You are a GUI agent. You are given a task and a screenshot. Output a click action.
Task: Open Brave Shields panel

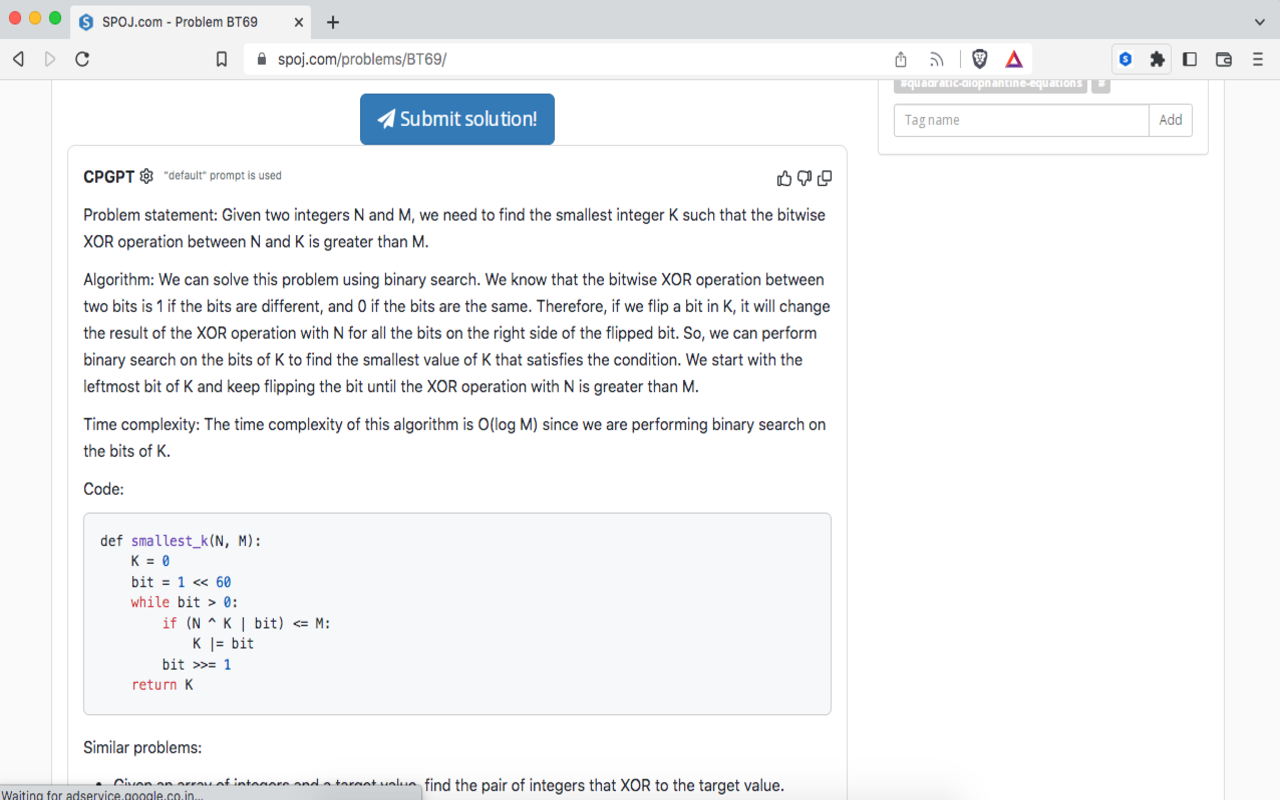[x=980, y=59]
